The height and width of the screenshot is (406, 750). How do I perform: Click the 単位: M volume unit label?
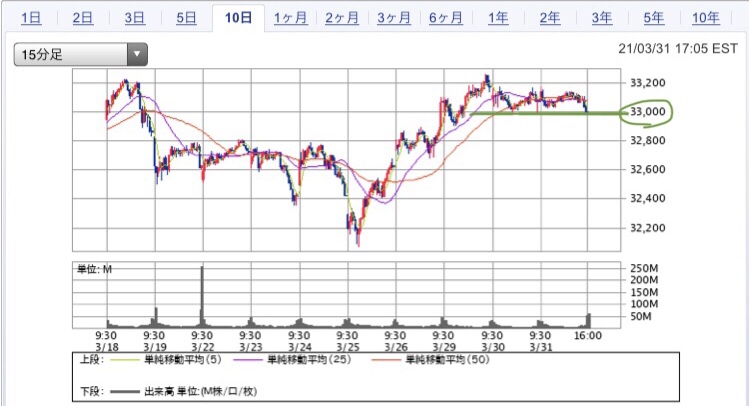pyautogui.click(x=94, y=270)
